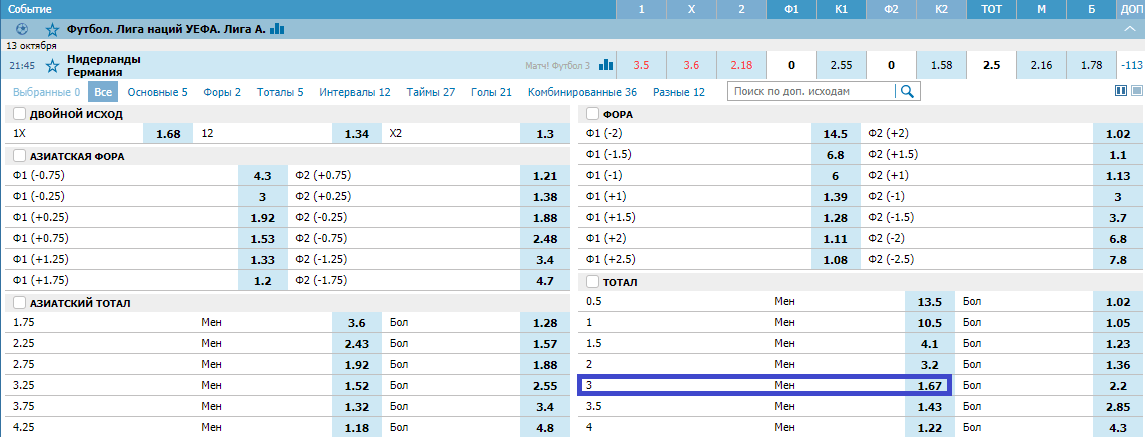Switch to two-column layout icon

point(1121,91)
